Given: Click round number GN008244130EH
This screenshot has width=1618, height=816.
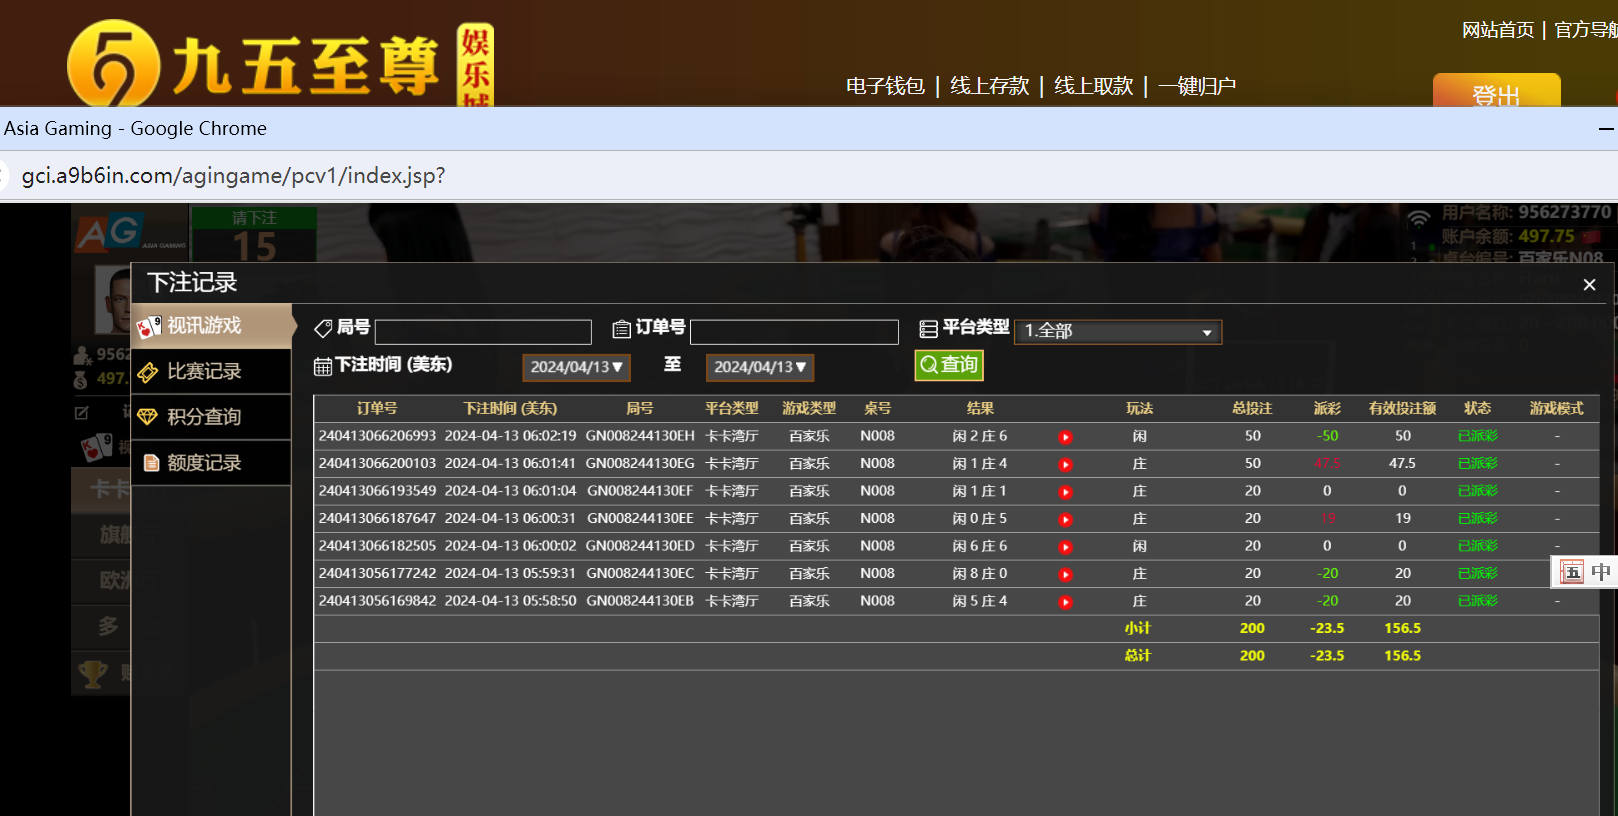Looking at the screenshot, I should (x=640, y=436).
